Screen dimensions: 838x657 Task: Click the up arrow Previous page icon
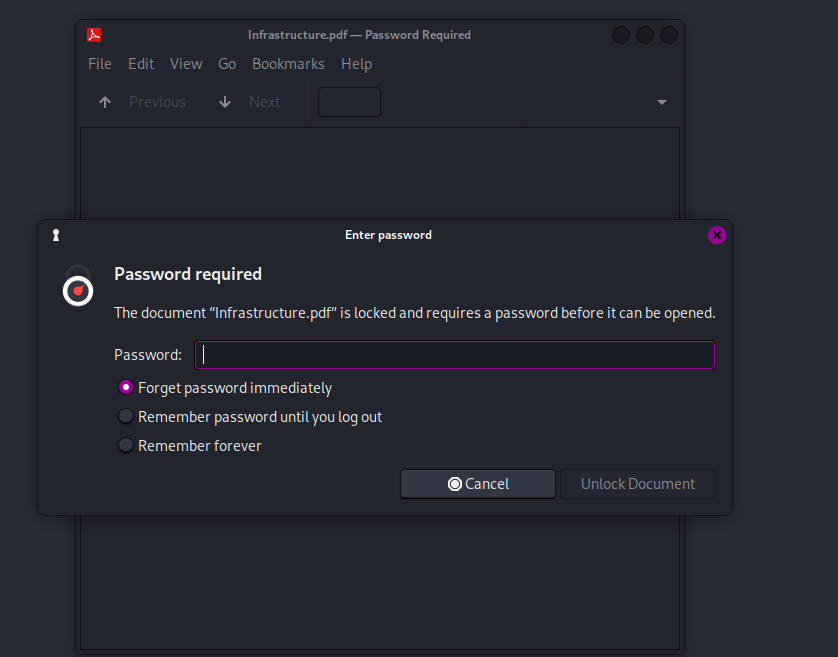[105, 102]
